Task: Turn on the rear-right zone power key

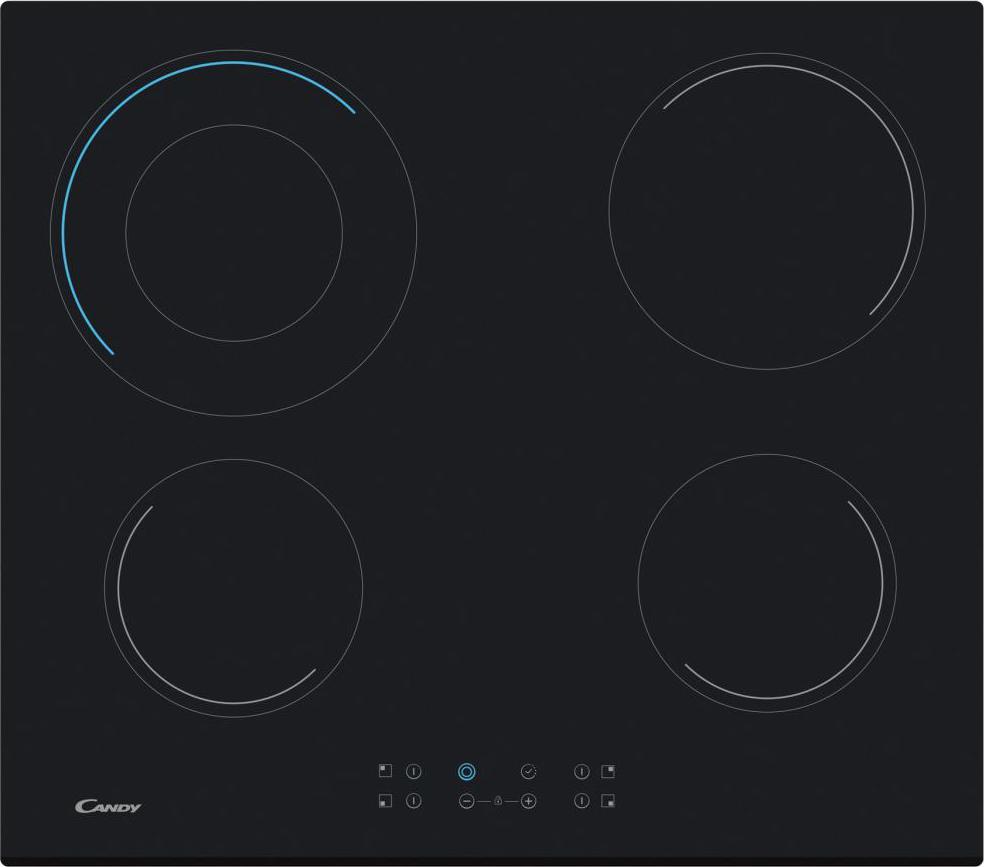Action: 582,772
